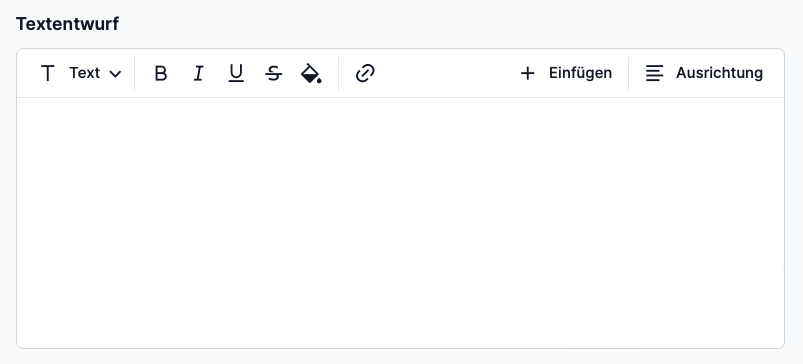Click the divider right of Text dropdown

(135, 73)
